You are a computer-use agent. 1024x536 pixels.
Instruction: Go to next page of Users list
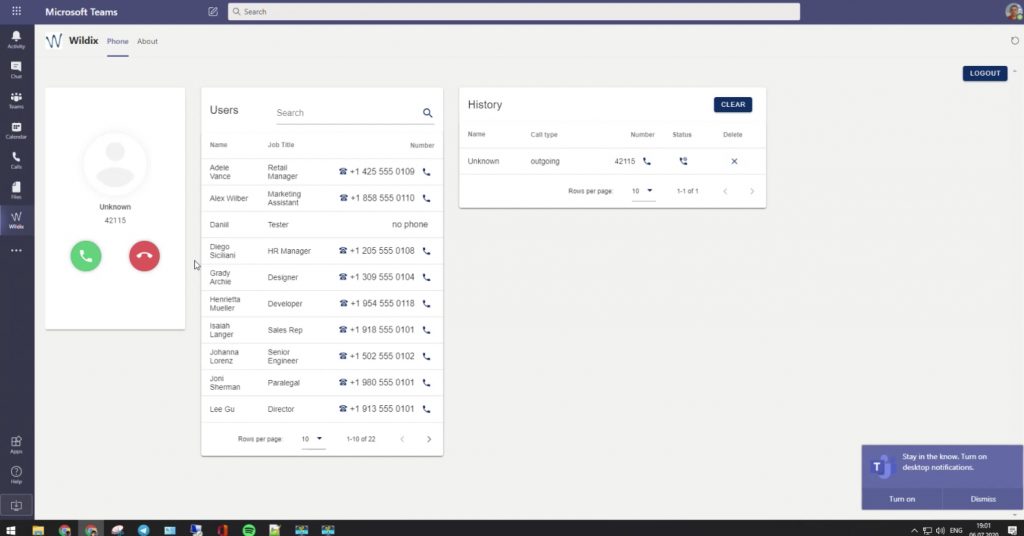[429, 439]
